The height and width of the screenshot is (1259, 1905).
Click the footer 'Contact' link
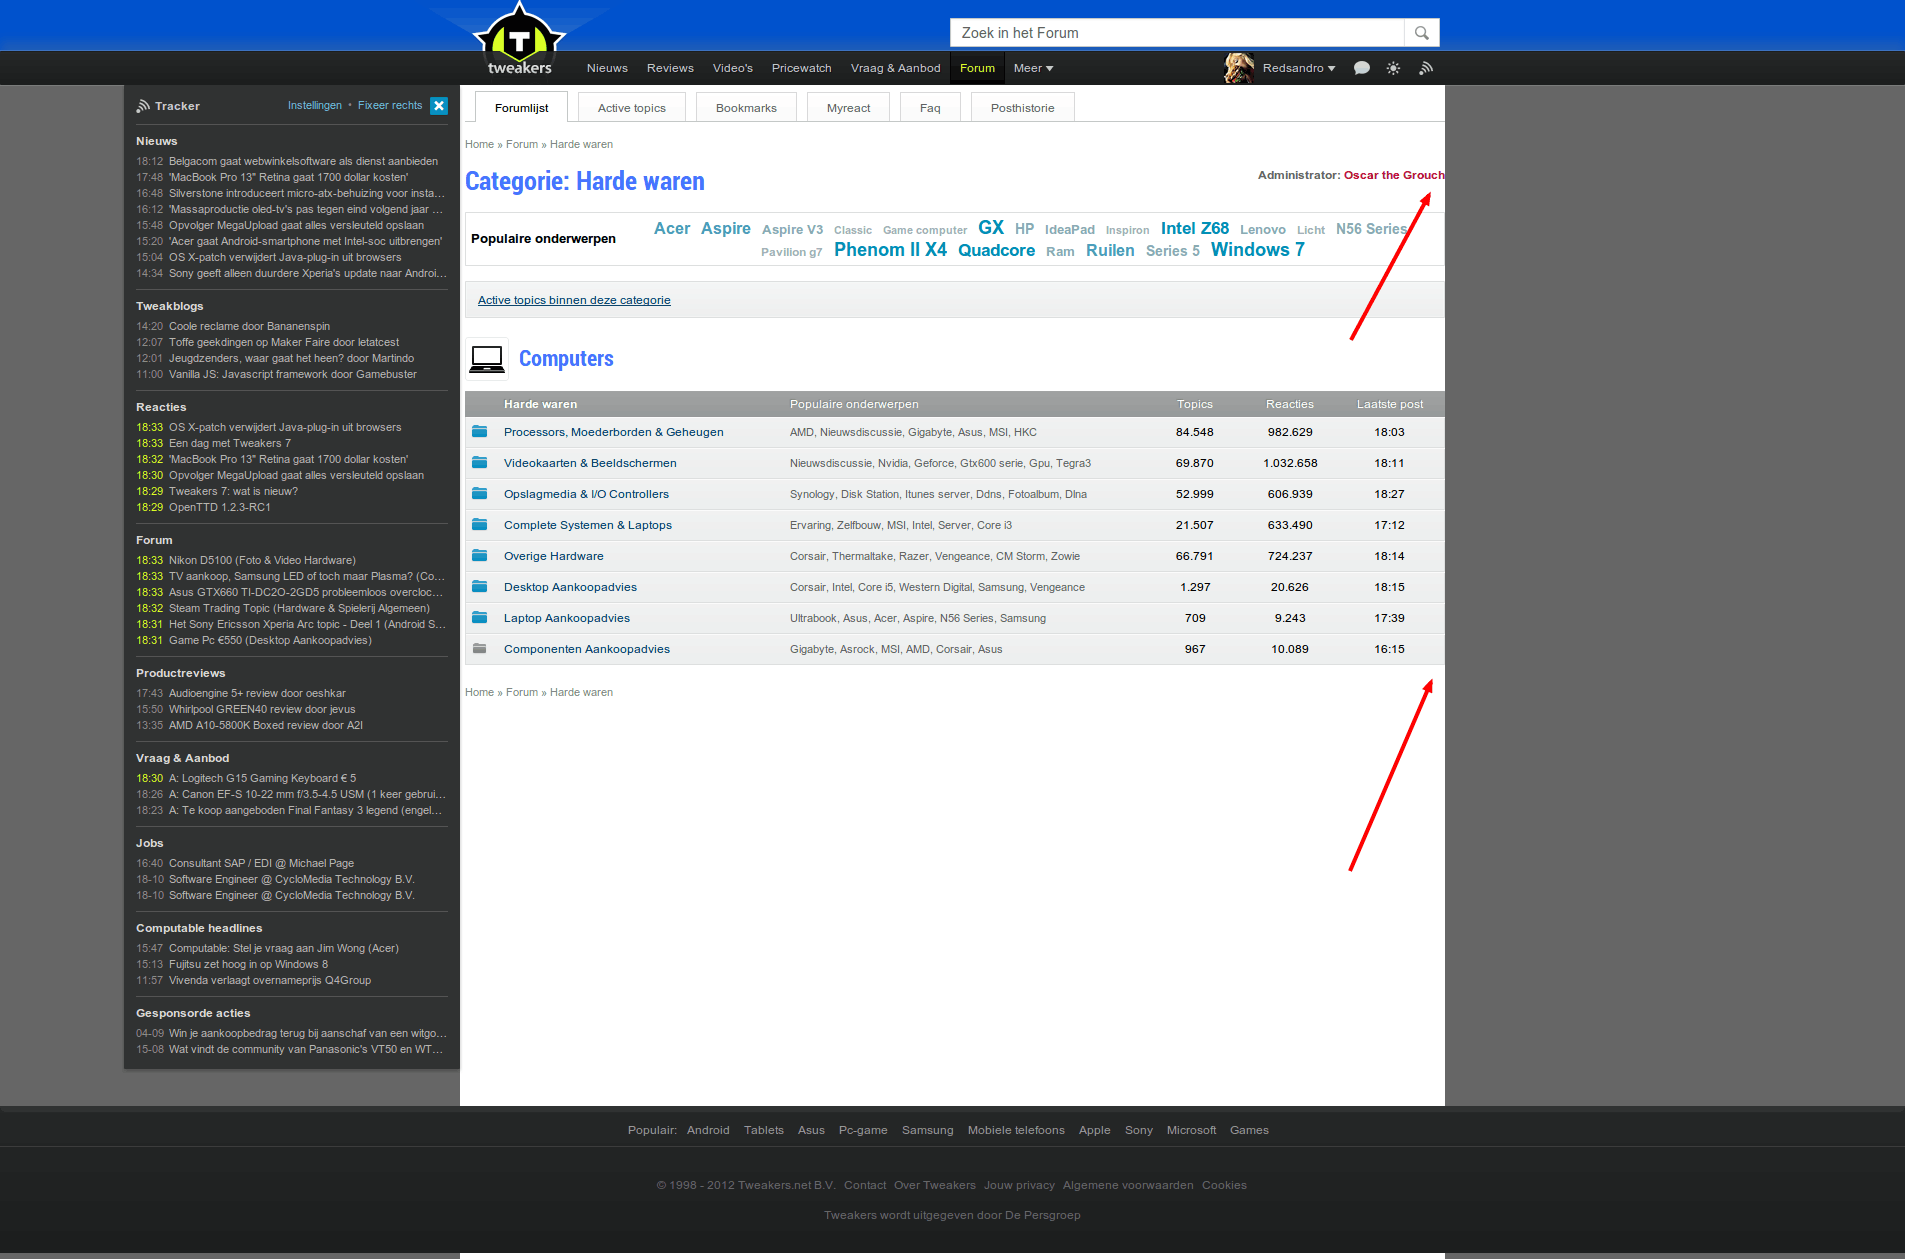[865, 1185]
